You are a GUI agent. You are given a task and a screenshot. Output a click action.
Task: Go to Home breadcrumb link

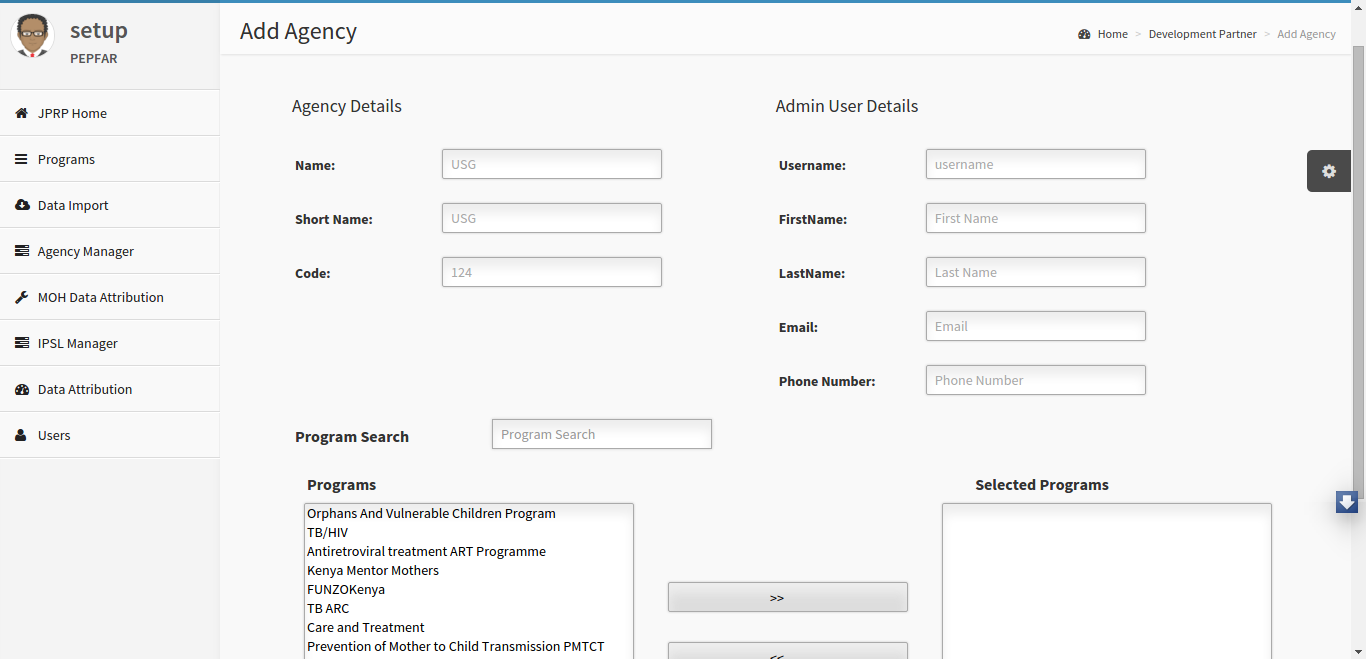(1112, 34)
